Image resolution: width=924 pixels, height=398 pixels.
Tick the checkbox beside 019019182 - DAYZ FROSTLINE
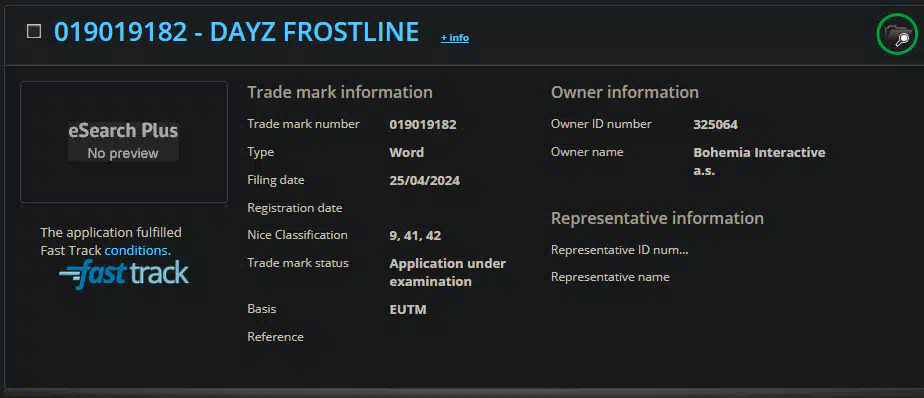[x=34, y=32]
